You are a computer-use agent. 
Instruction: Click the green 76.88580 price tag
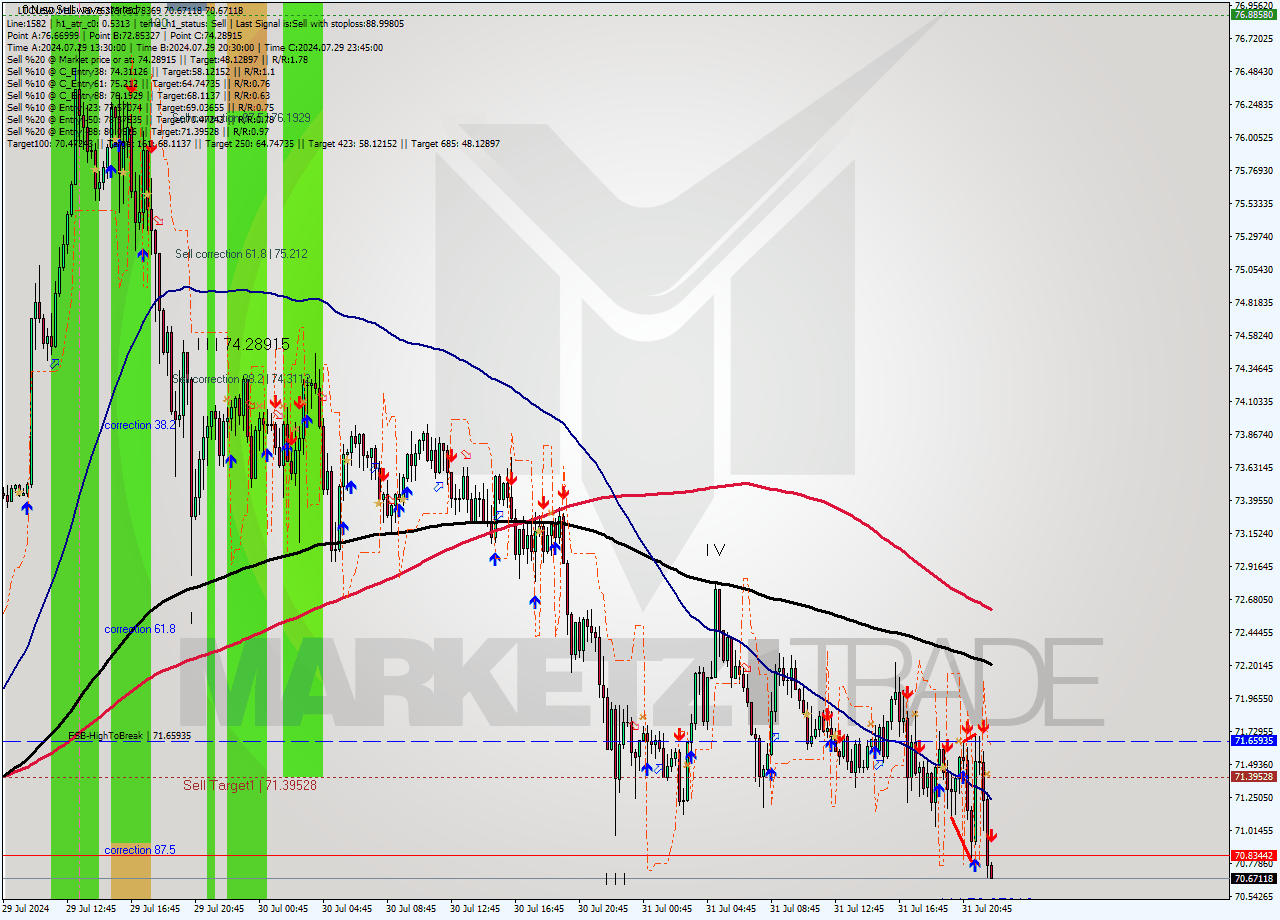(1254, 15)
